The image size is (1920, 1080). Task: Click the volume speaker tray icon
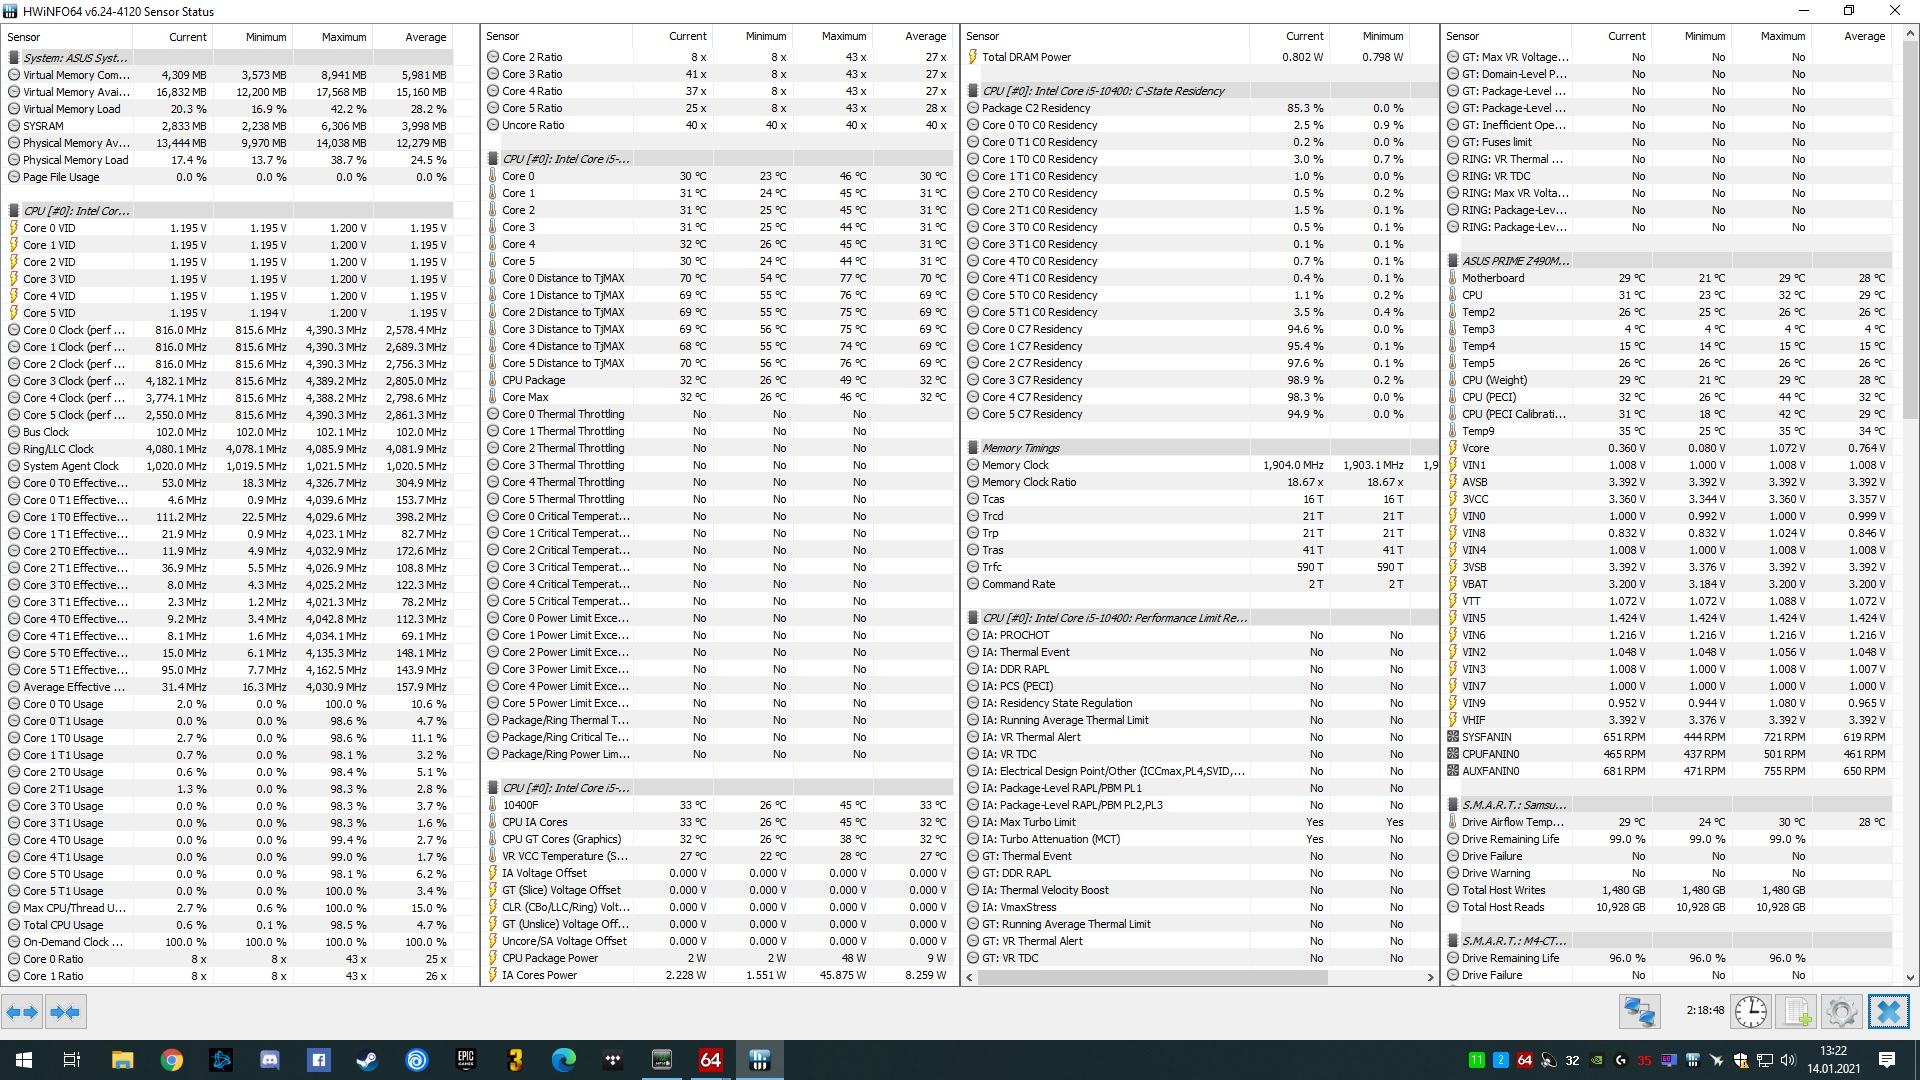tap(1788, 1060)
